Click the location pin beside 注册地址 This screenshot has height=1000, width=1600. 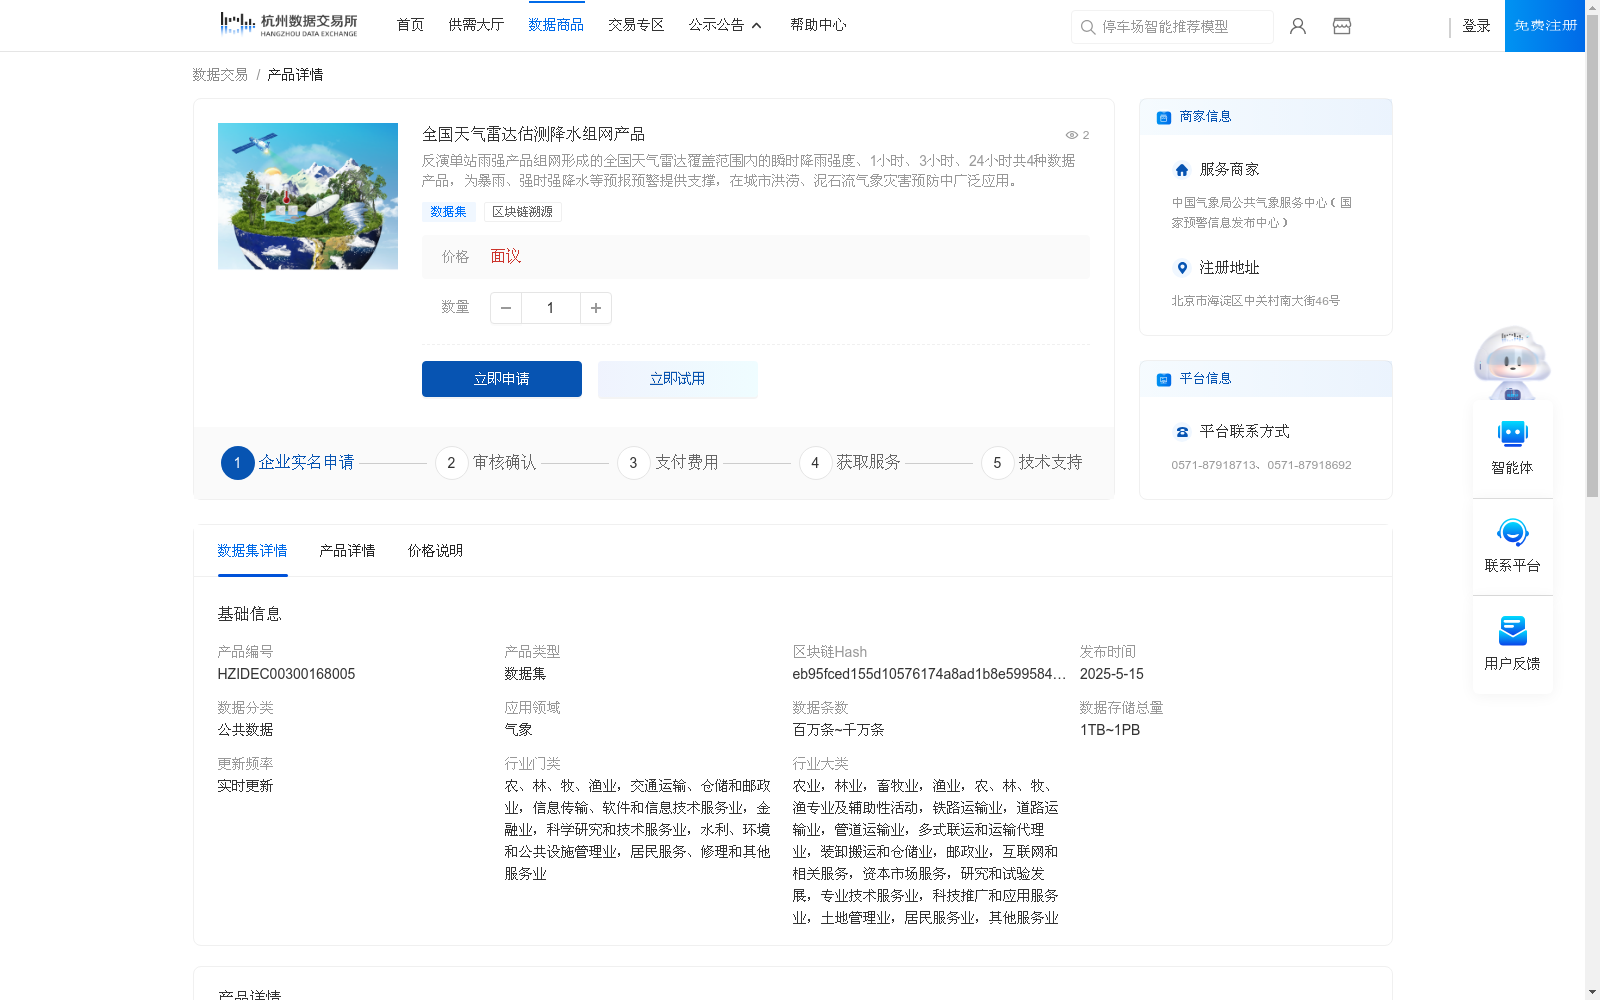coord(1181,268)
